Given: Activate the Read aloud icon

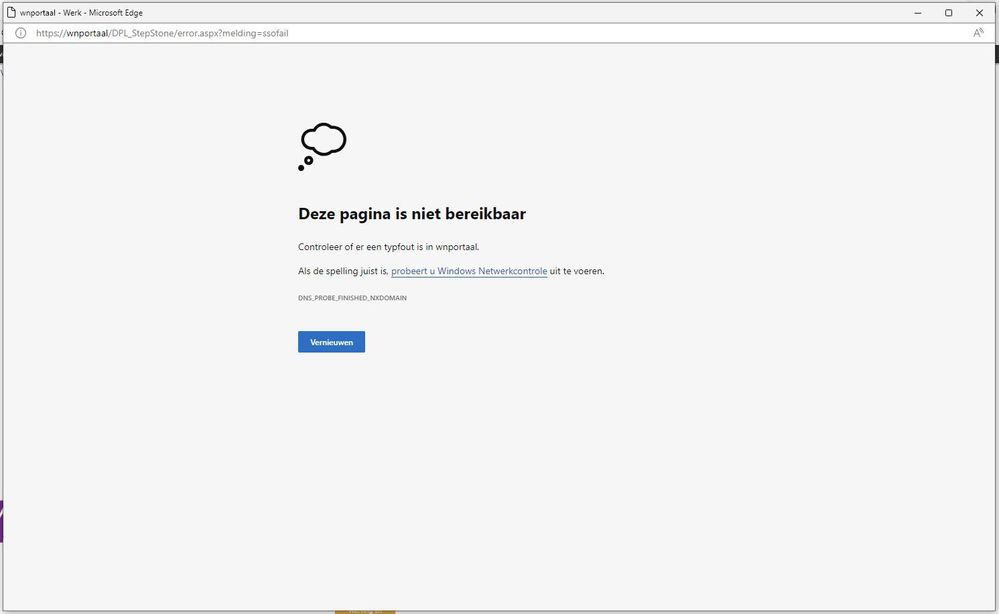Looking at the screenshot, I should (978, 33).
